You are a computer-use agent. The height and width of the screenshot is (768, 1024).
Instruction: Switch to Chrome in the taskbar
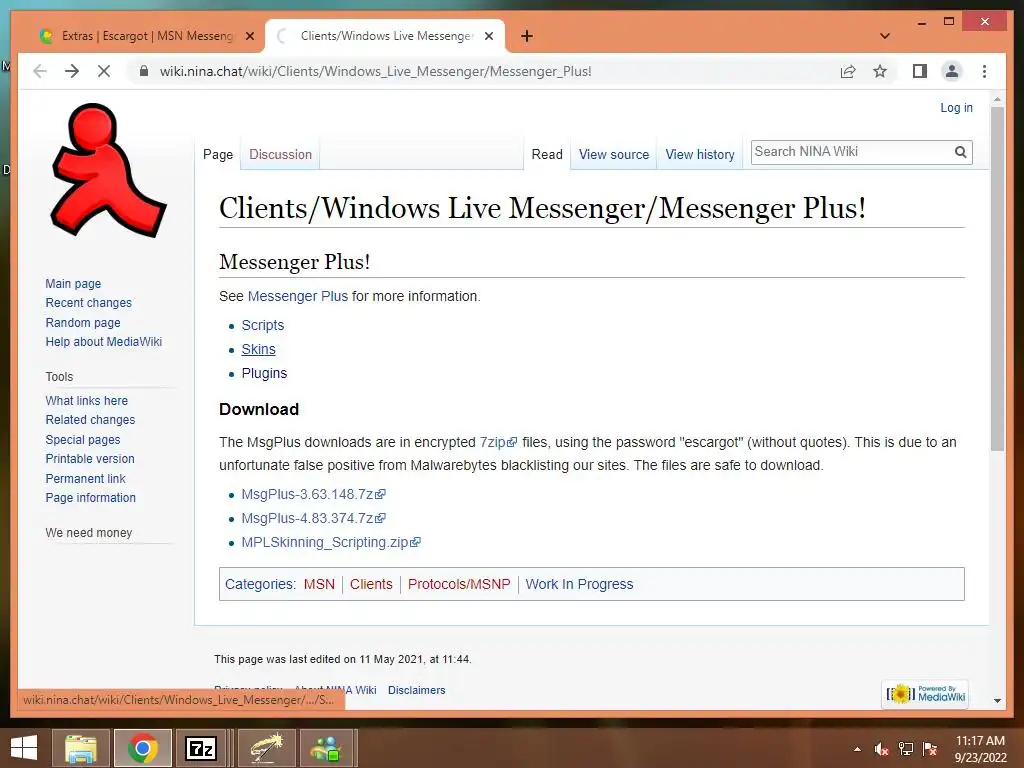pos(142,748)
